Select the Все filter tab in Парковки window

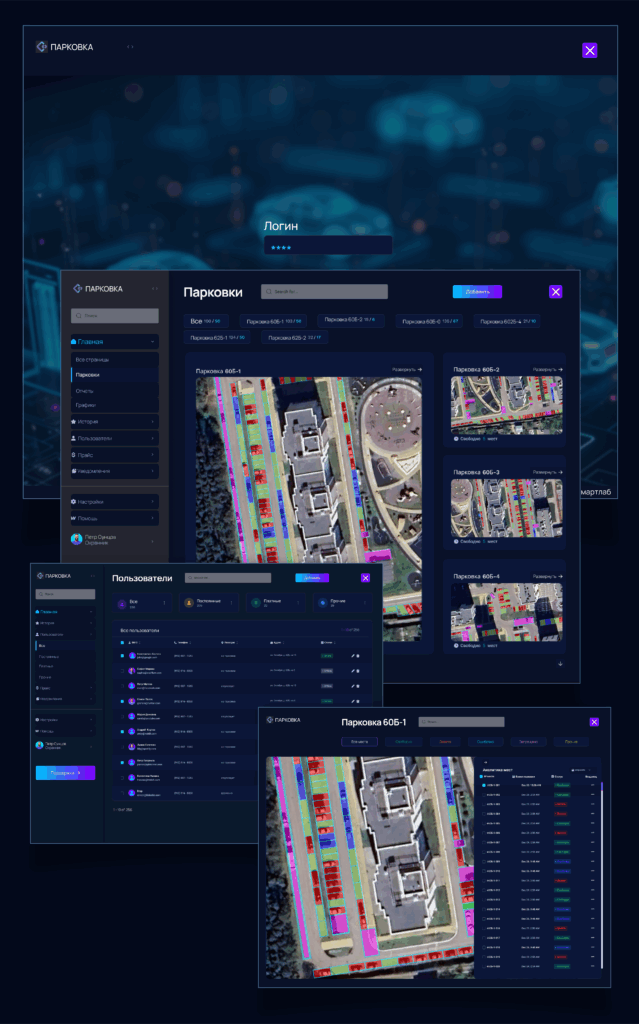pyautogui.click(x=206, y=321)
